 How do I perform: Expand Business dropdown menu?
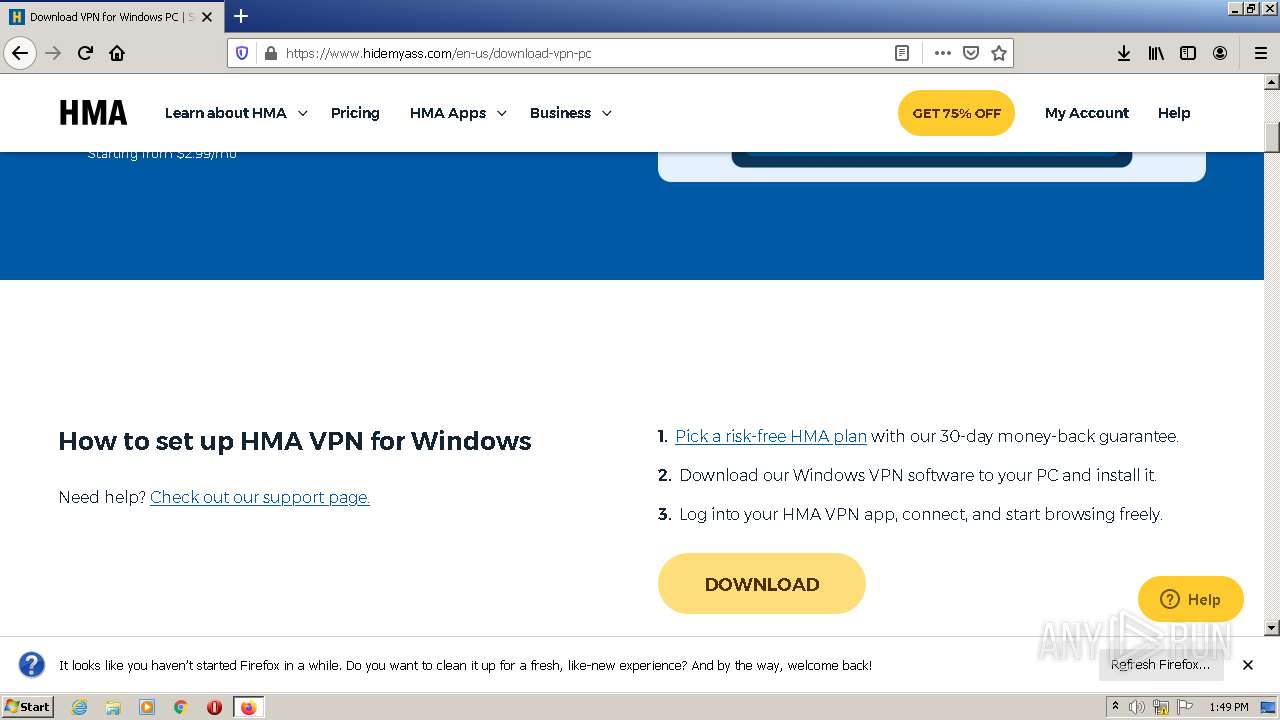571,113
